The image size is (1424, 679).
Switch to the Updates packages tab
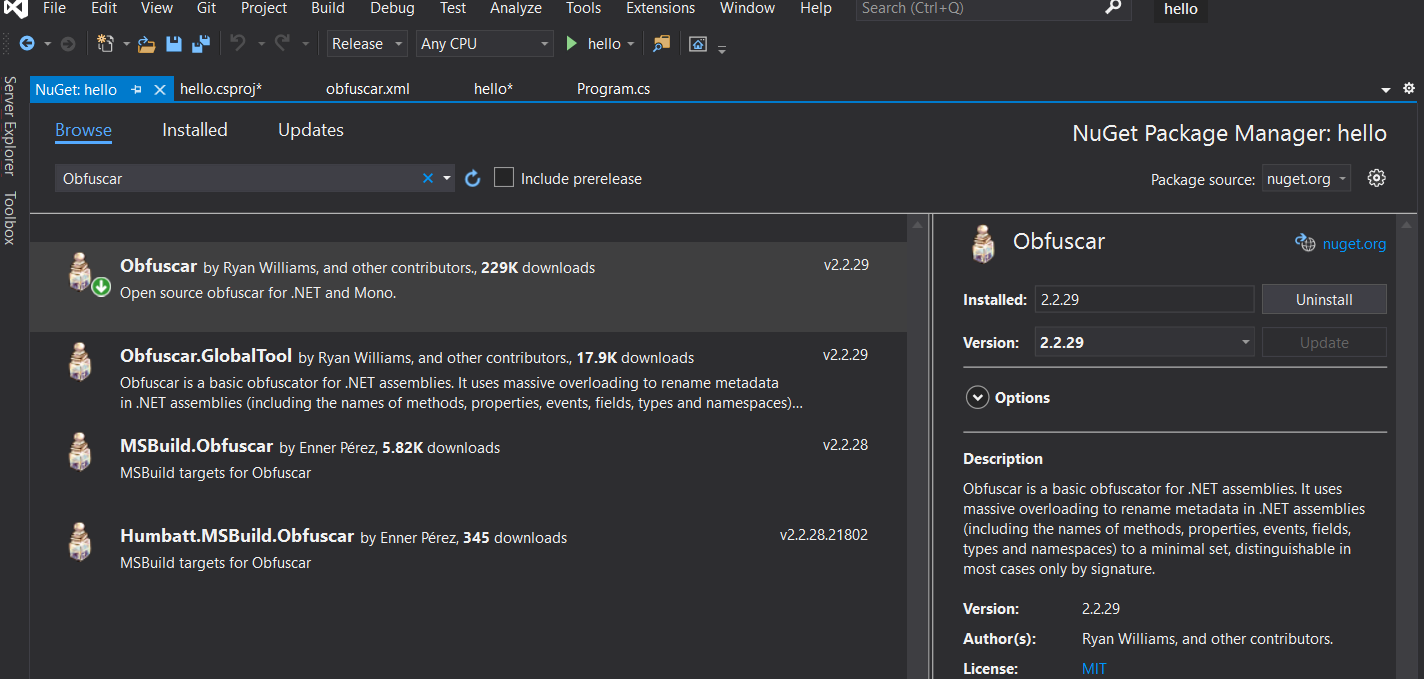(311, 130)
